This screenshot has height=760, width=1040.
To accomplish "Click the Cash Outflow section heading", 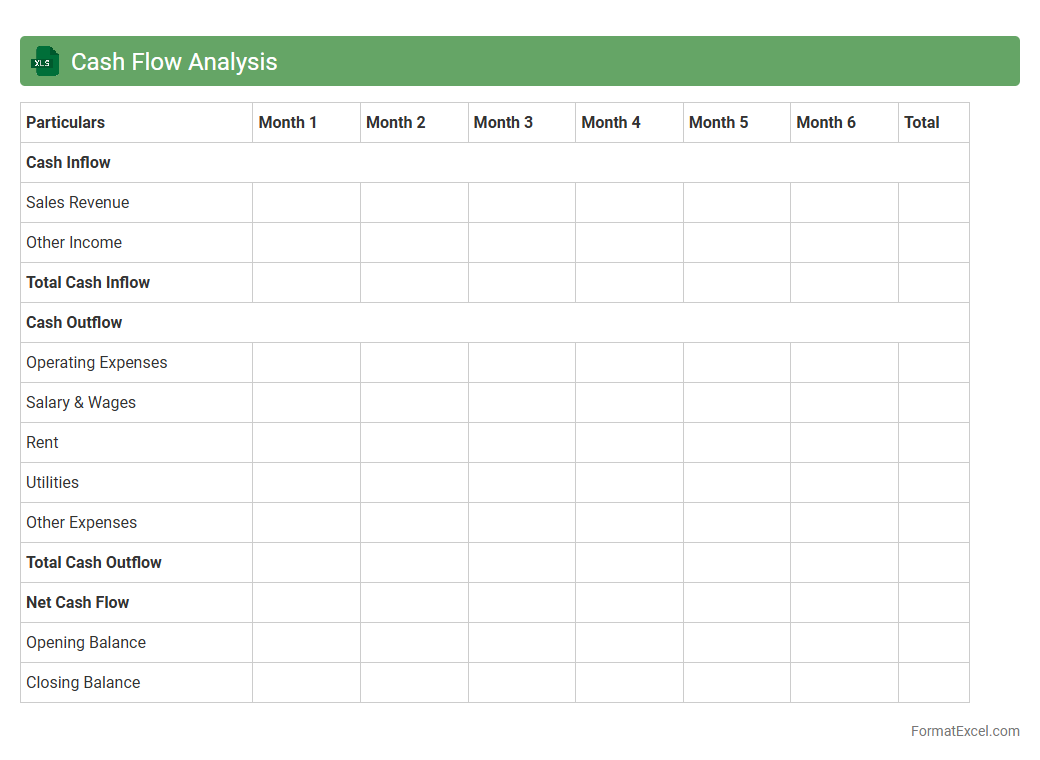I will coord(74,322).
